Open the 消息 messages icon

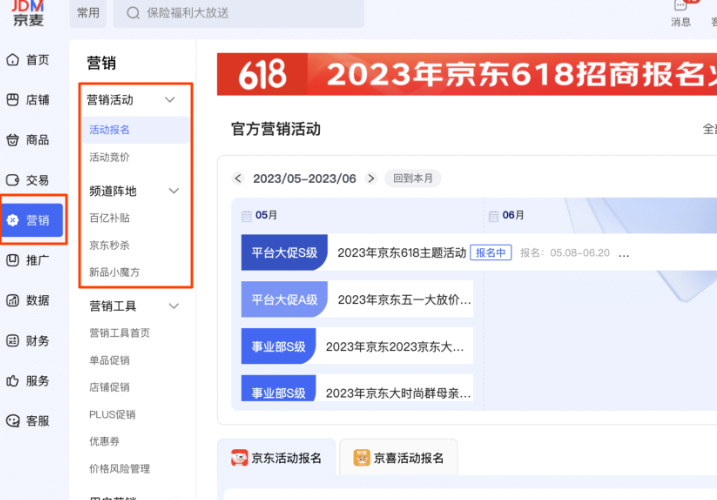pos(680,5)
